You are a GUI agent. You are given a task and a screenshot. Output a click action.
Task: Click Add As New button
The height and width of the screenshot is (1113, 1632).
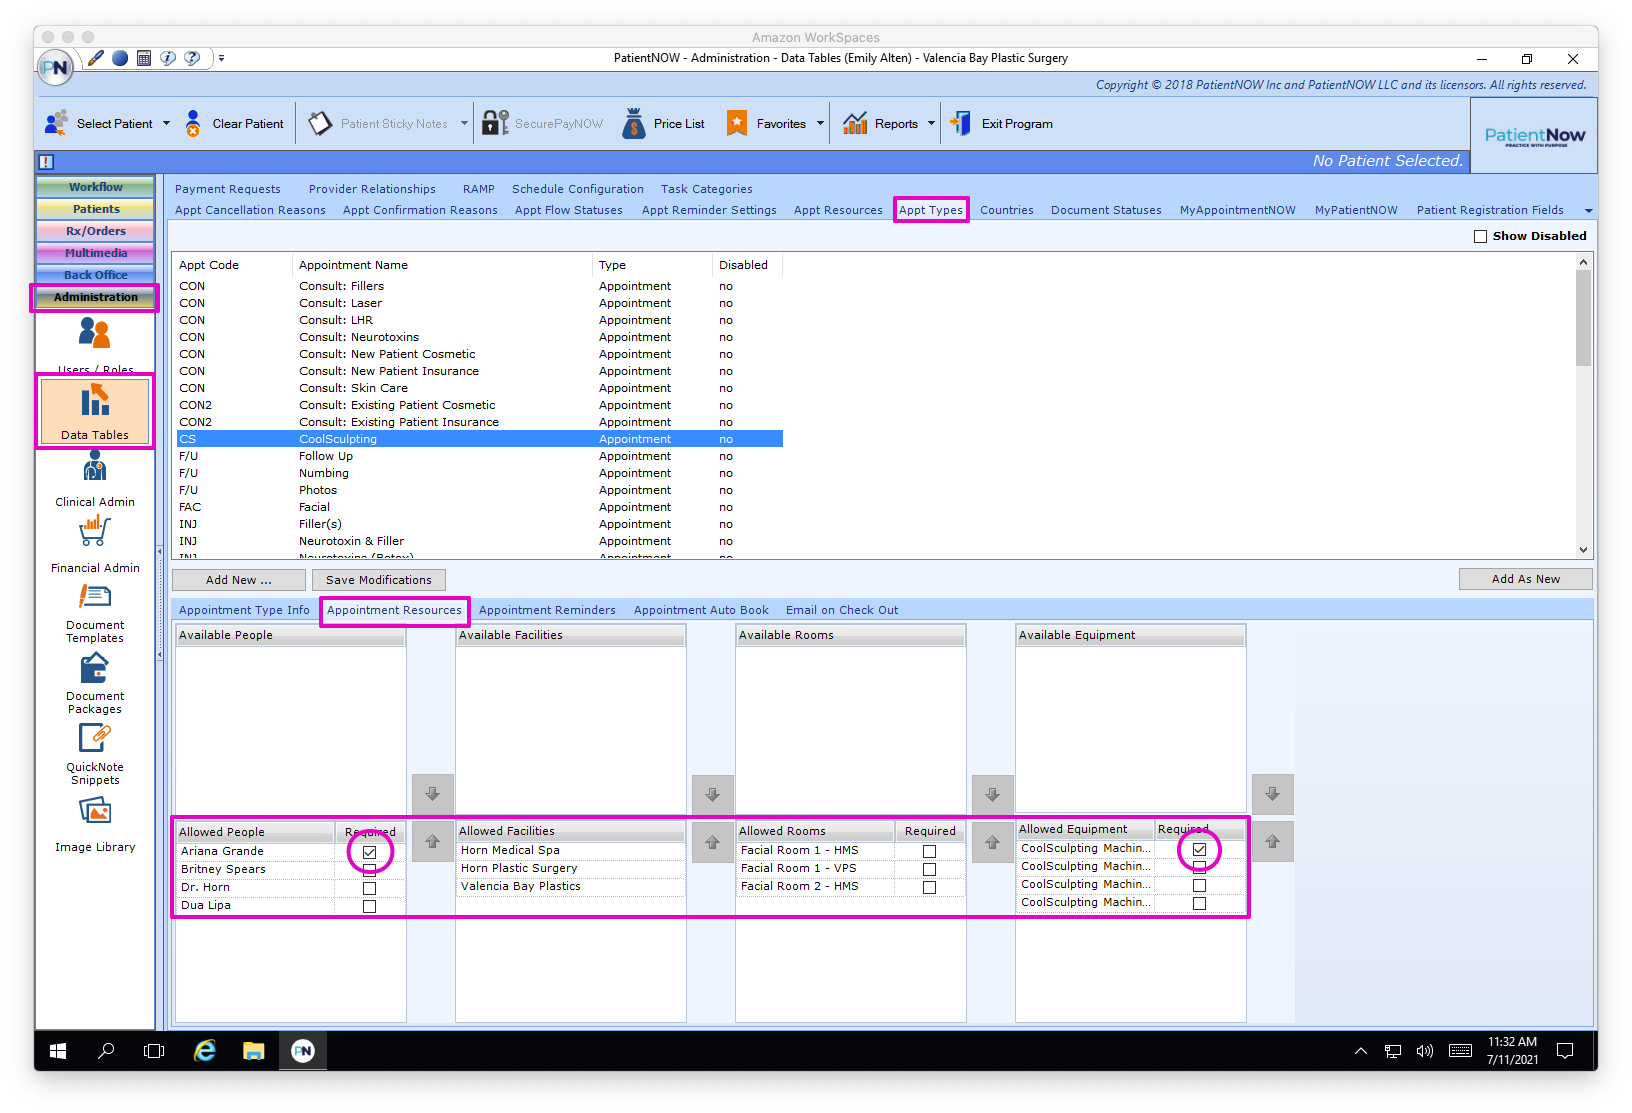click(x=1526, y=579)
